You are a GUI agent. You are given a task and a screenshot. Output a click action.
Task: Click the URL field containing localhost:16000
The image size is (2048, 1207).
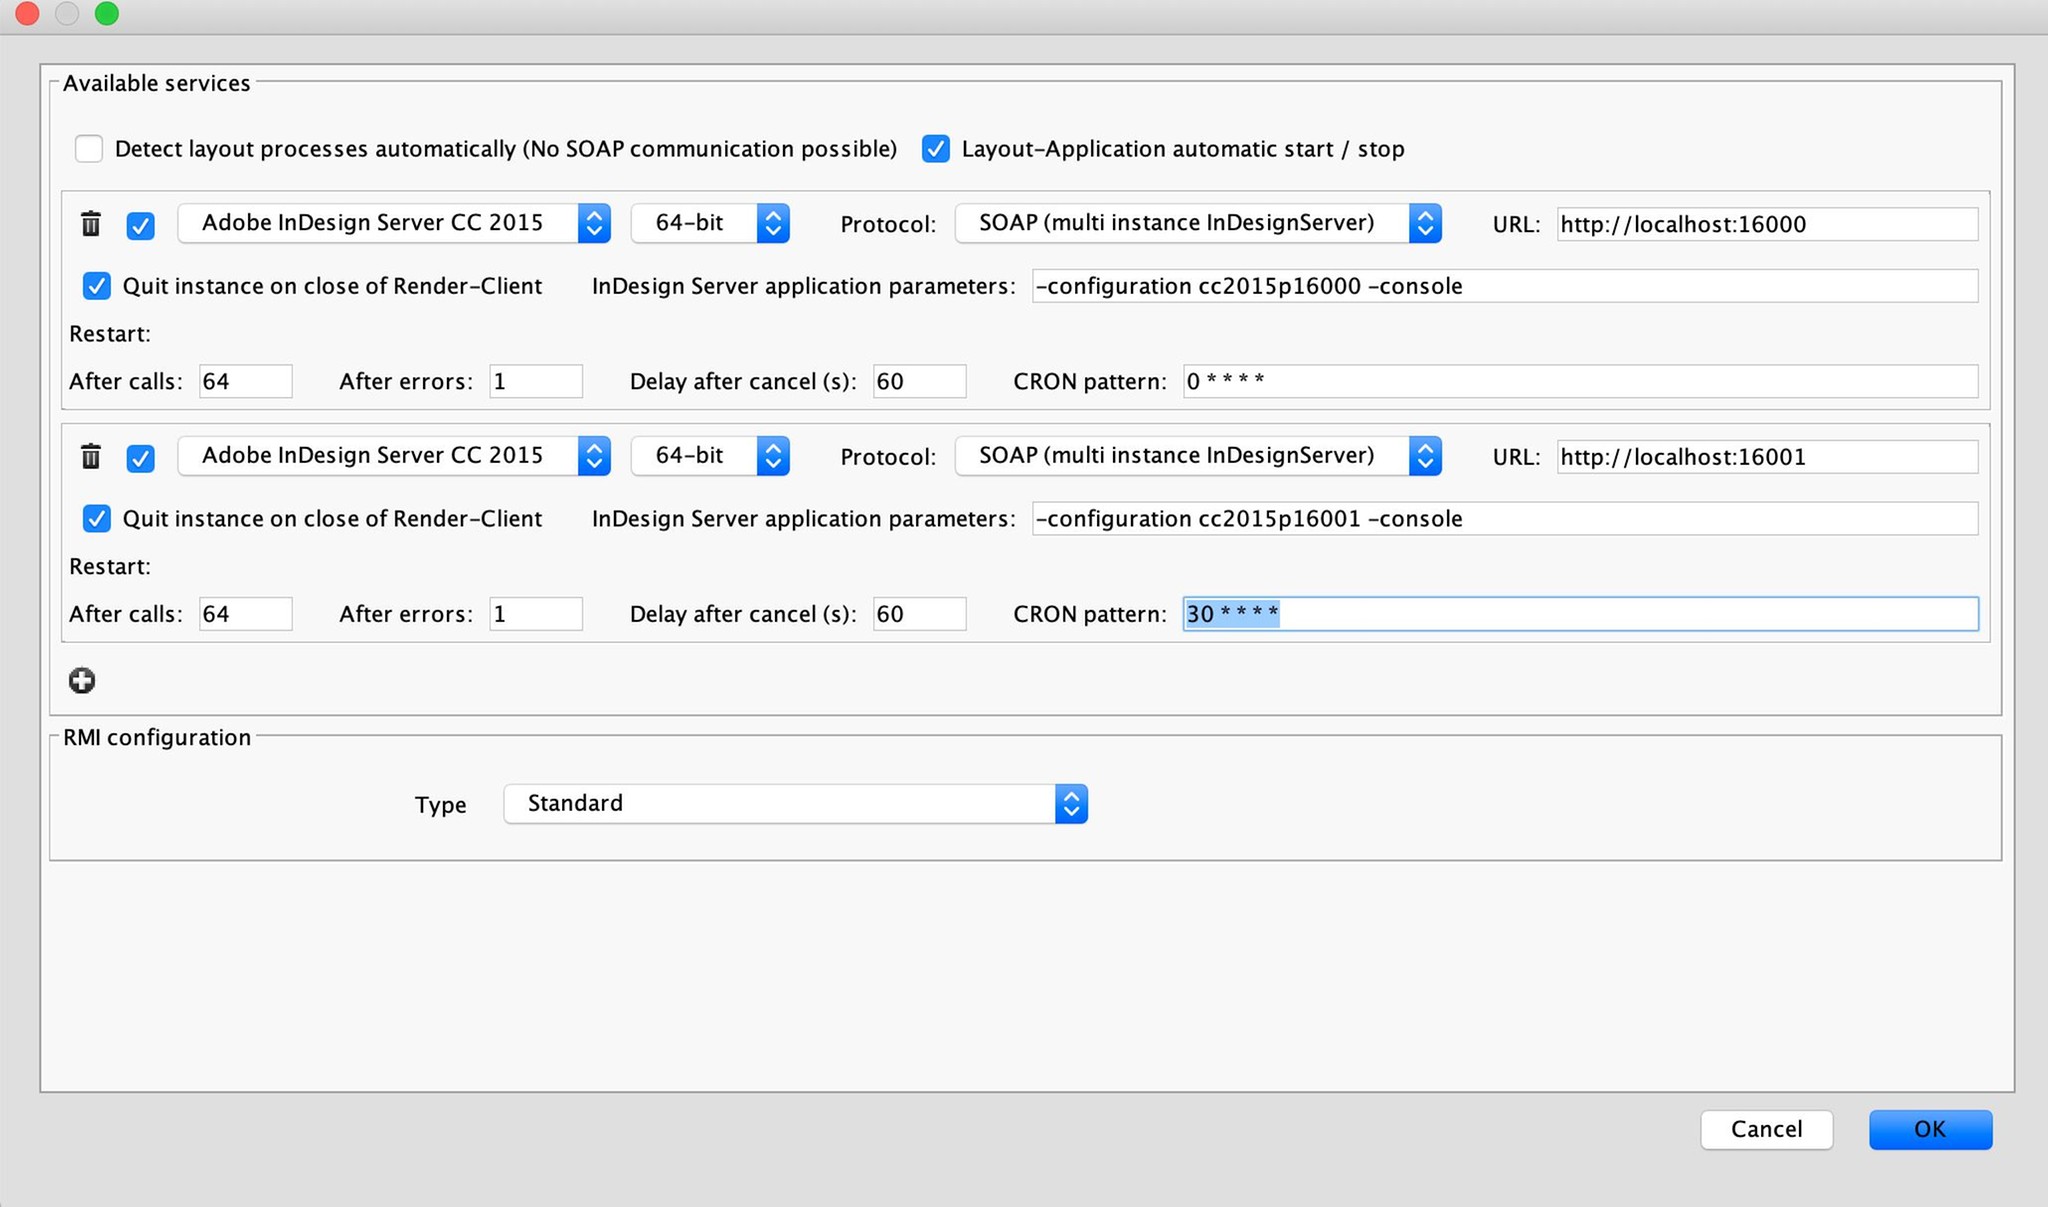coord(1766,224)
